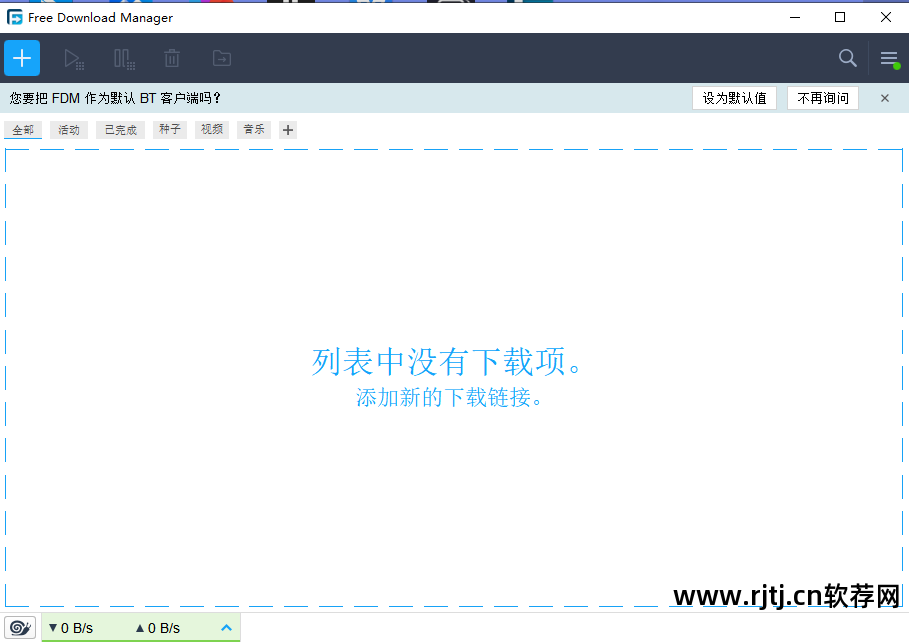Image resolution: width=909 pixels, height=642 pixels.
Task: Click the trash icon to delete downloads
Action: click(171, 58)
